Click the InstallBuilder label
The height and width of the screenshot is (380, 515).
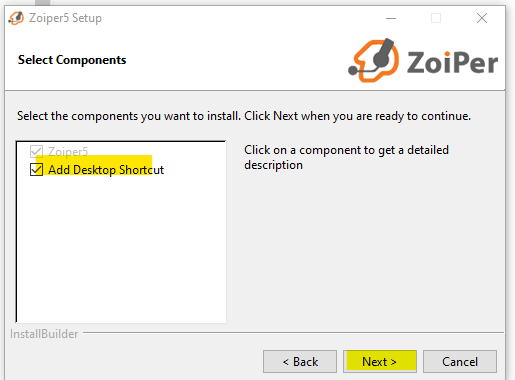[44, 334]
